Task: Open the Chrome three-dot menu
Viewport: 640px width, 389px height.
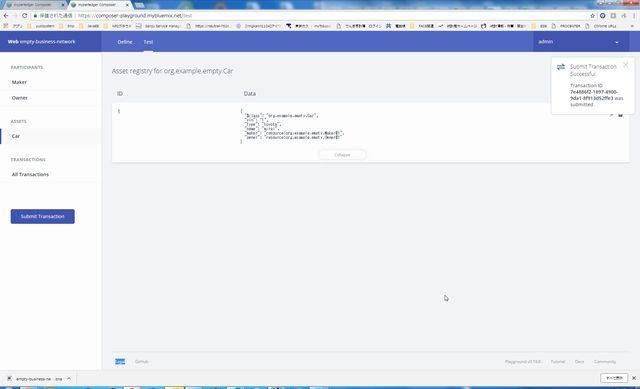Action: tap(634, 16)
